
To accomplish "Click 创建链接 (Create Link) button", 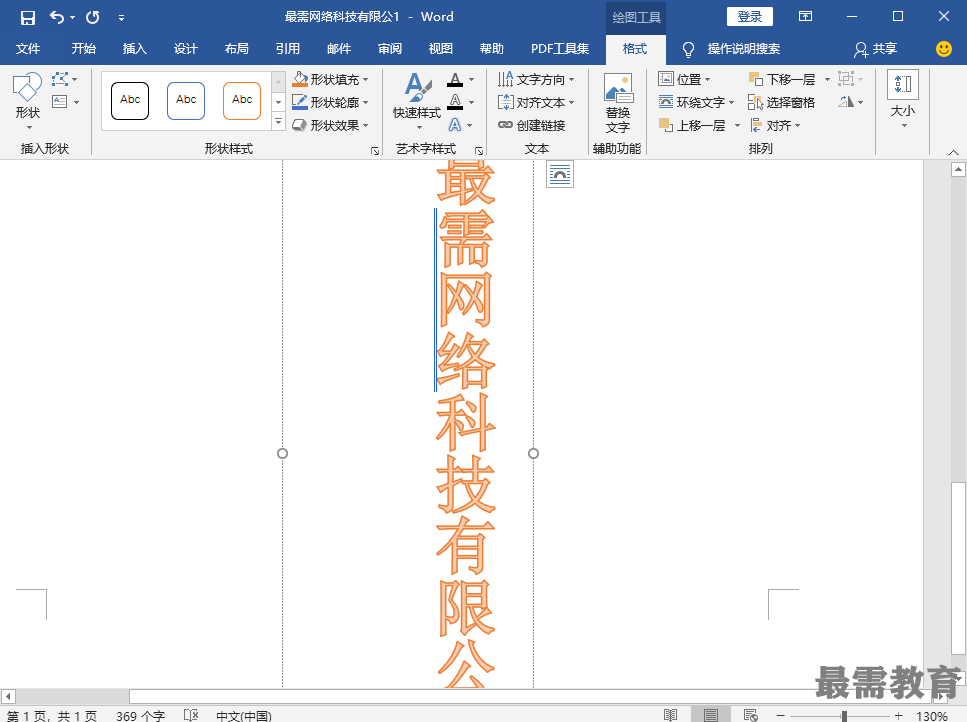I will click(531, 125).
